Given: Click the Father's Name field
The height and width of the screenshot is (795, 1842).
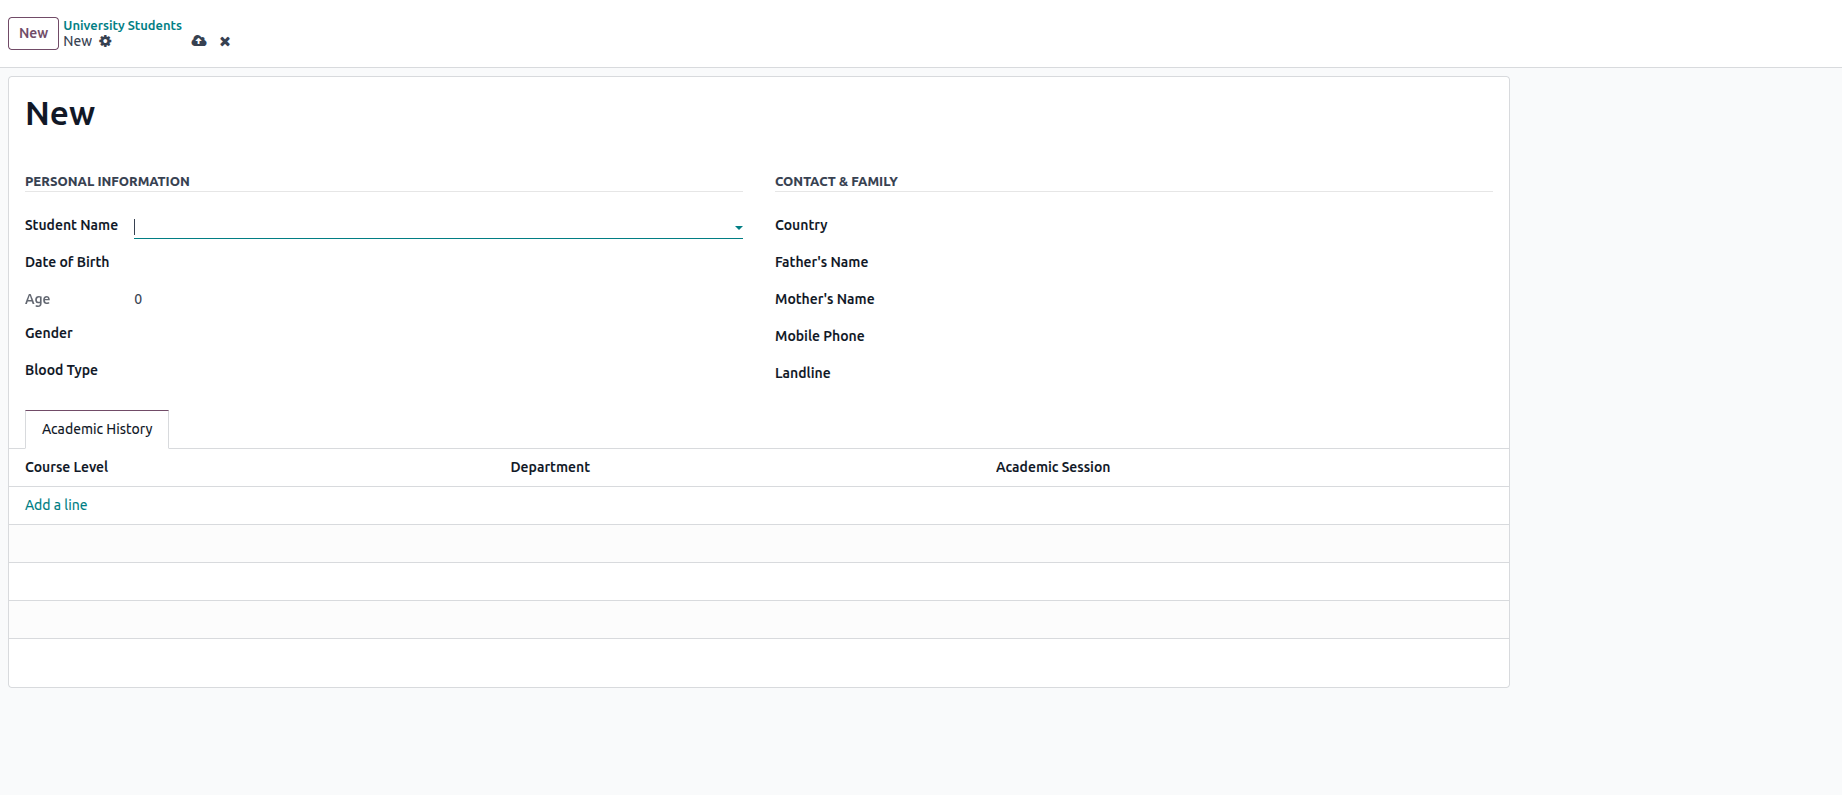Looking at the screenshot, I should [x=1180, y=262].
